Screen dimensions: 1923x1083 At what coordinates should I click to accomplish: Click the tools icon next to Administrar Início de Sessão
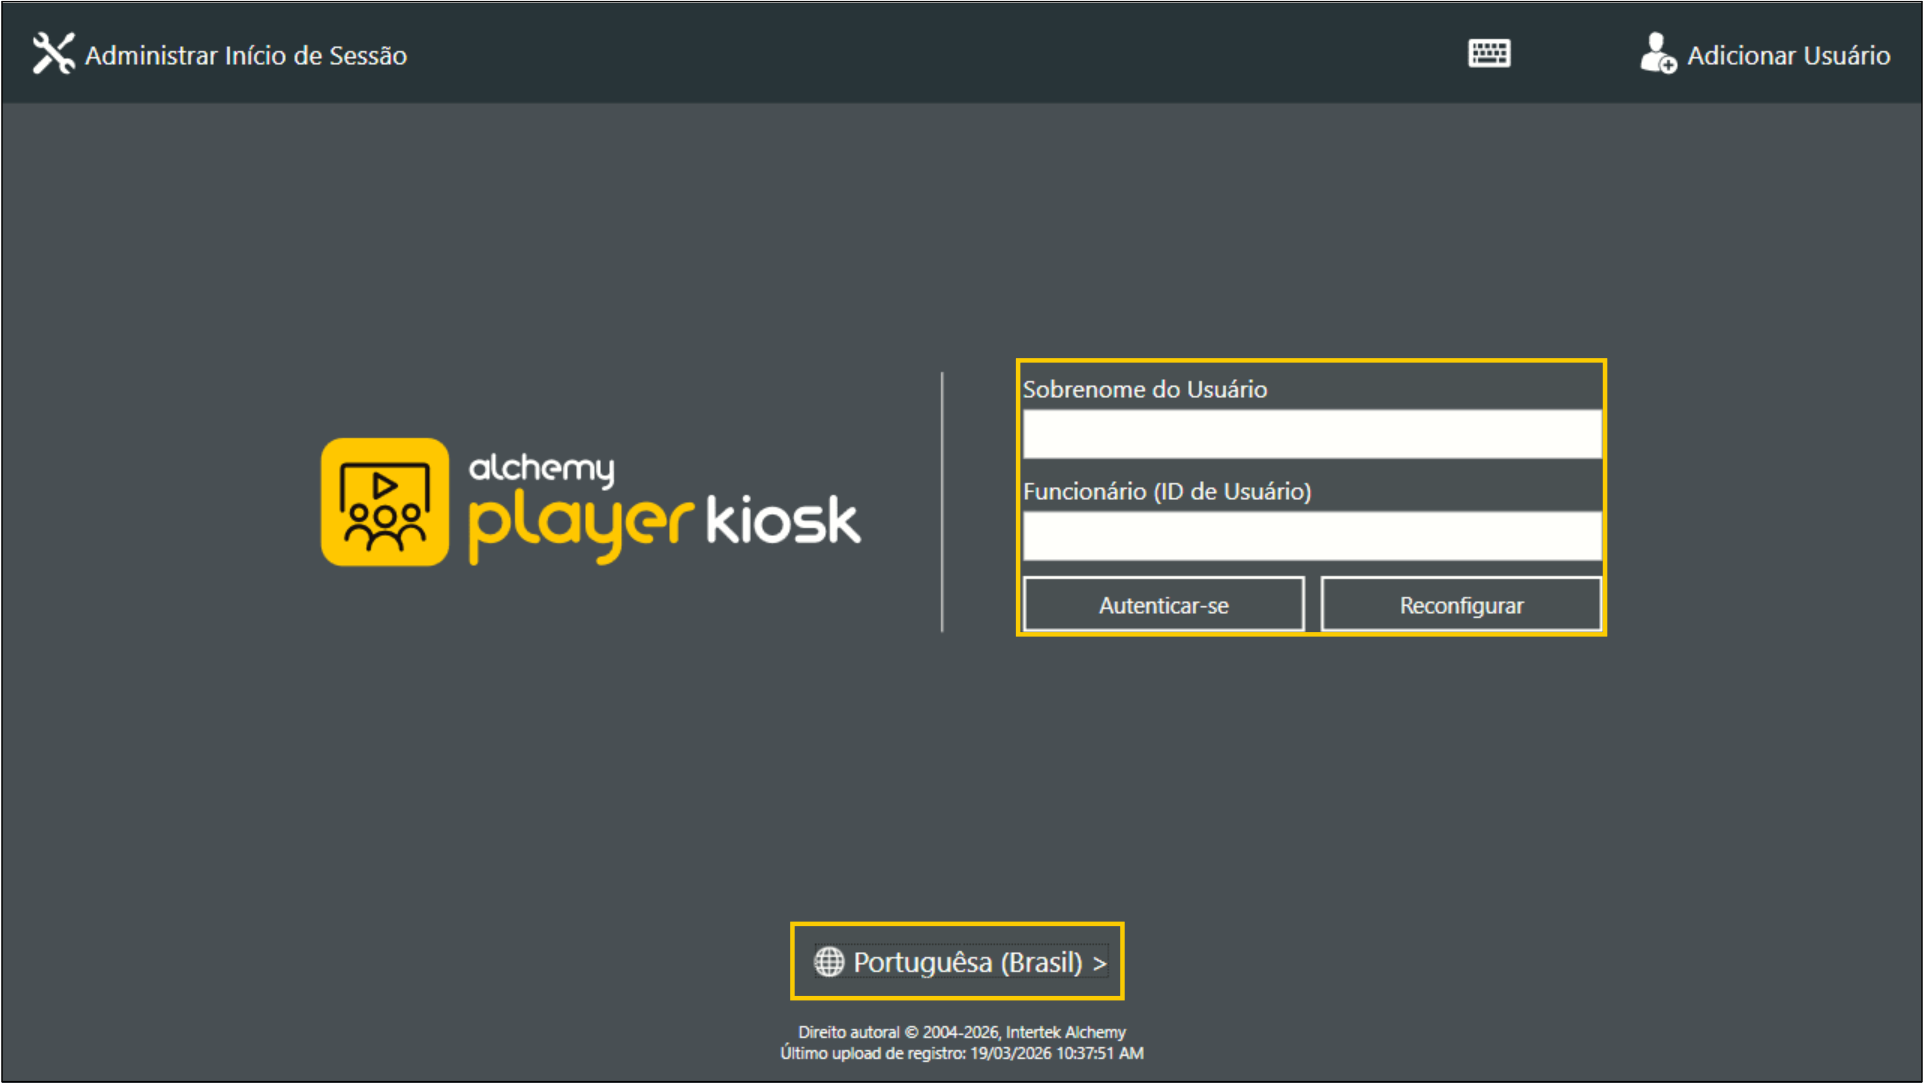coord(53,53)
